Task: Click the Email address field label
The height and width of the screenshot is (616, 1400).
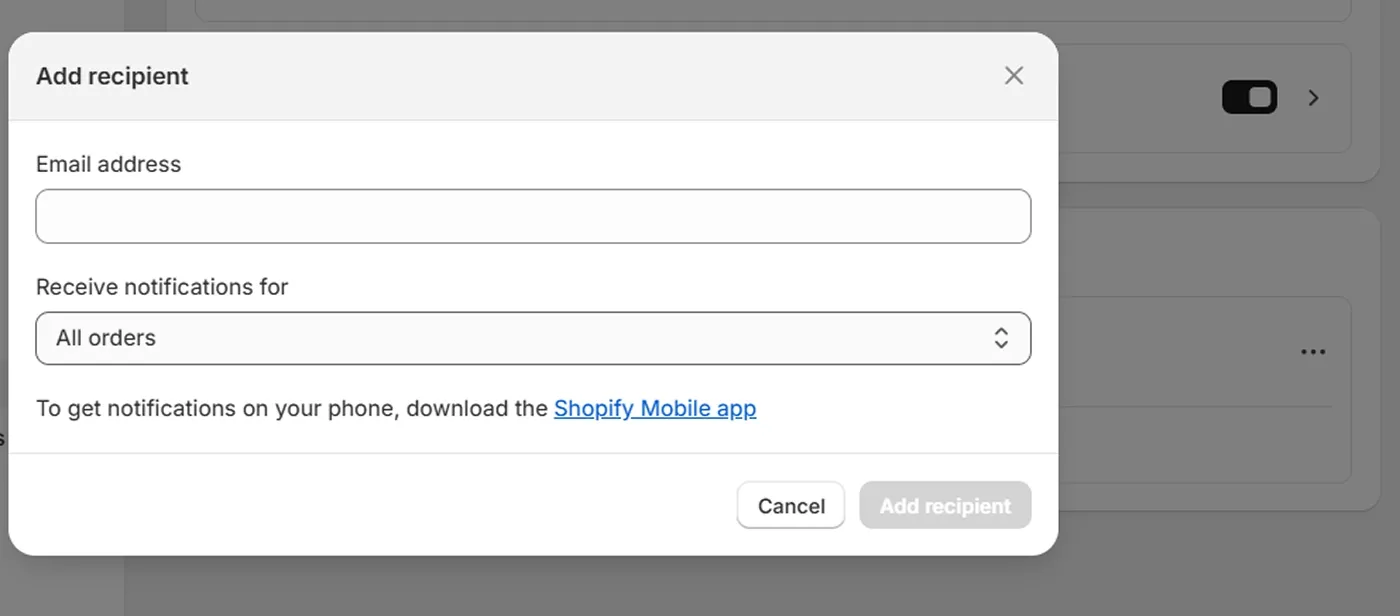Action: click(108, 163)
